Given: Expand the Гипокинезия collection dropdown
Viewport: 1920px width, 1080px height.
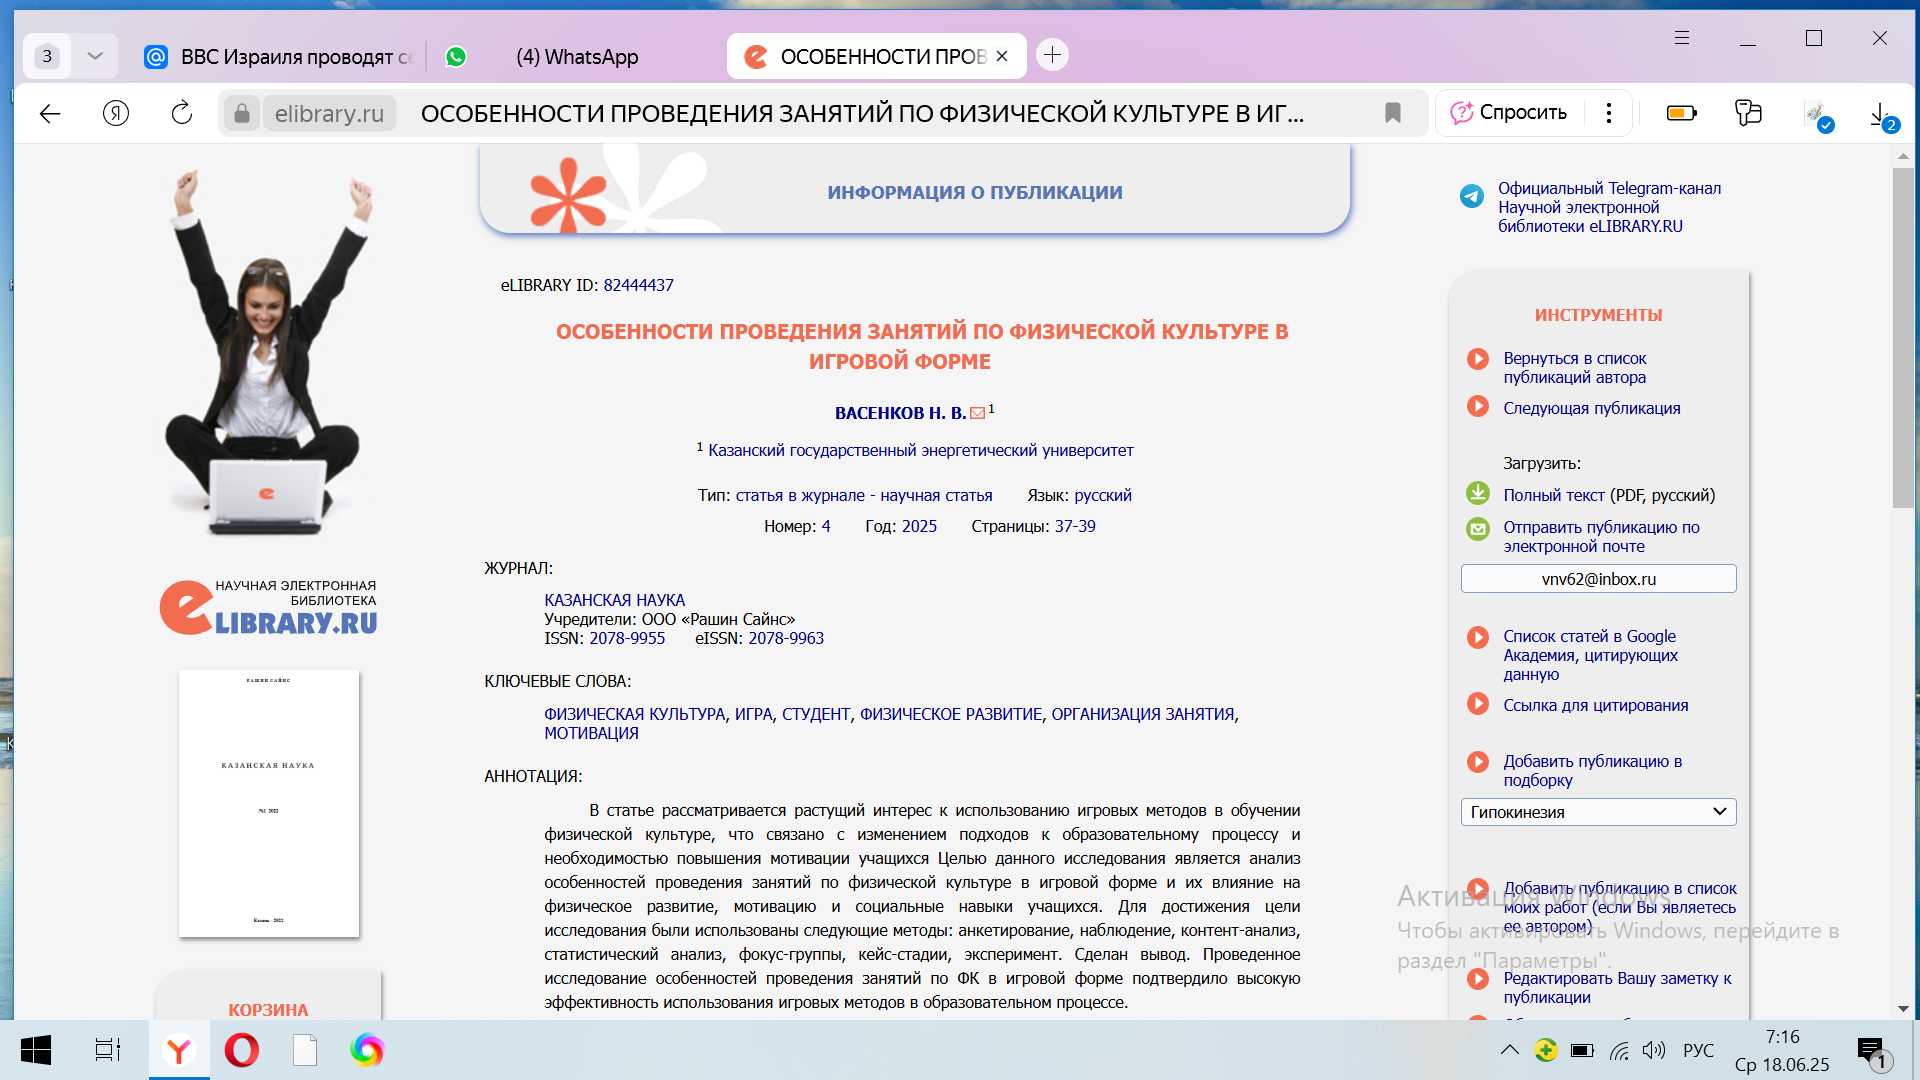Looking at the screenshot, I should (x=1597, y=812).
